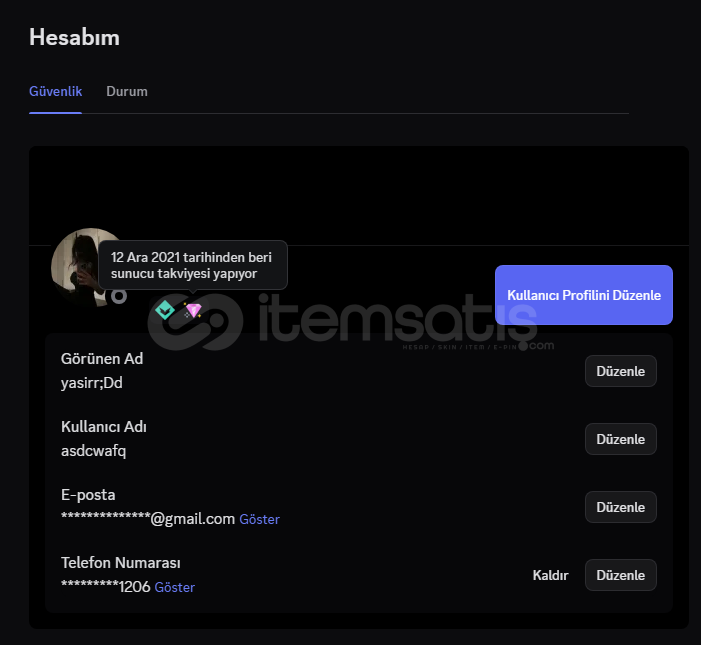Select the display name yasirr;Dd text
This screenshot has height=645, width=701.
(92, 383)
